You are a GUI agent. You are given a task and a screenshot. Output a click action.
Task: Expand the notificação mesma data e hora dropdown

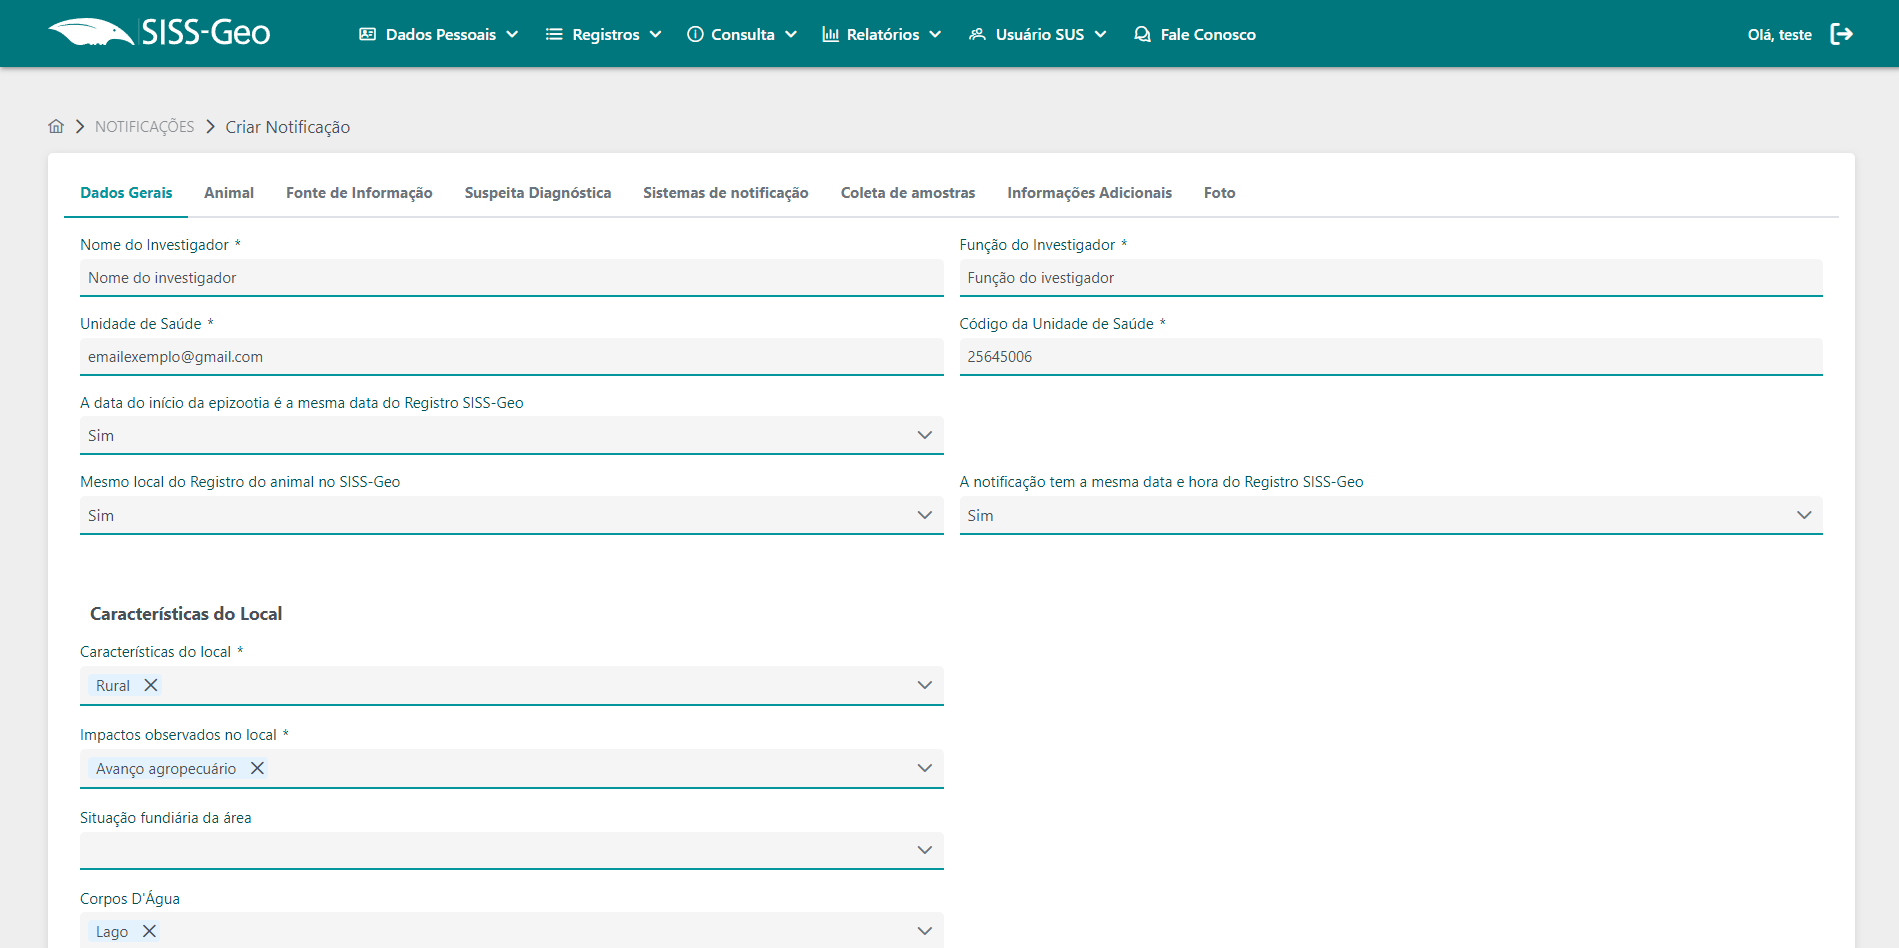click(x=1390, y=515)
